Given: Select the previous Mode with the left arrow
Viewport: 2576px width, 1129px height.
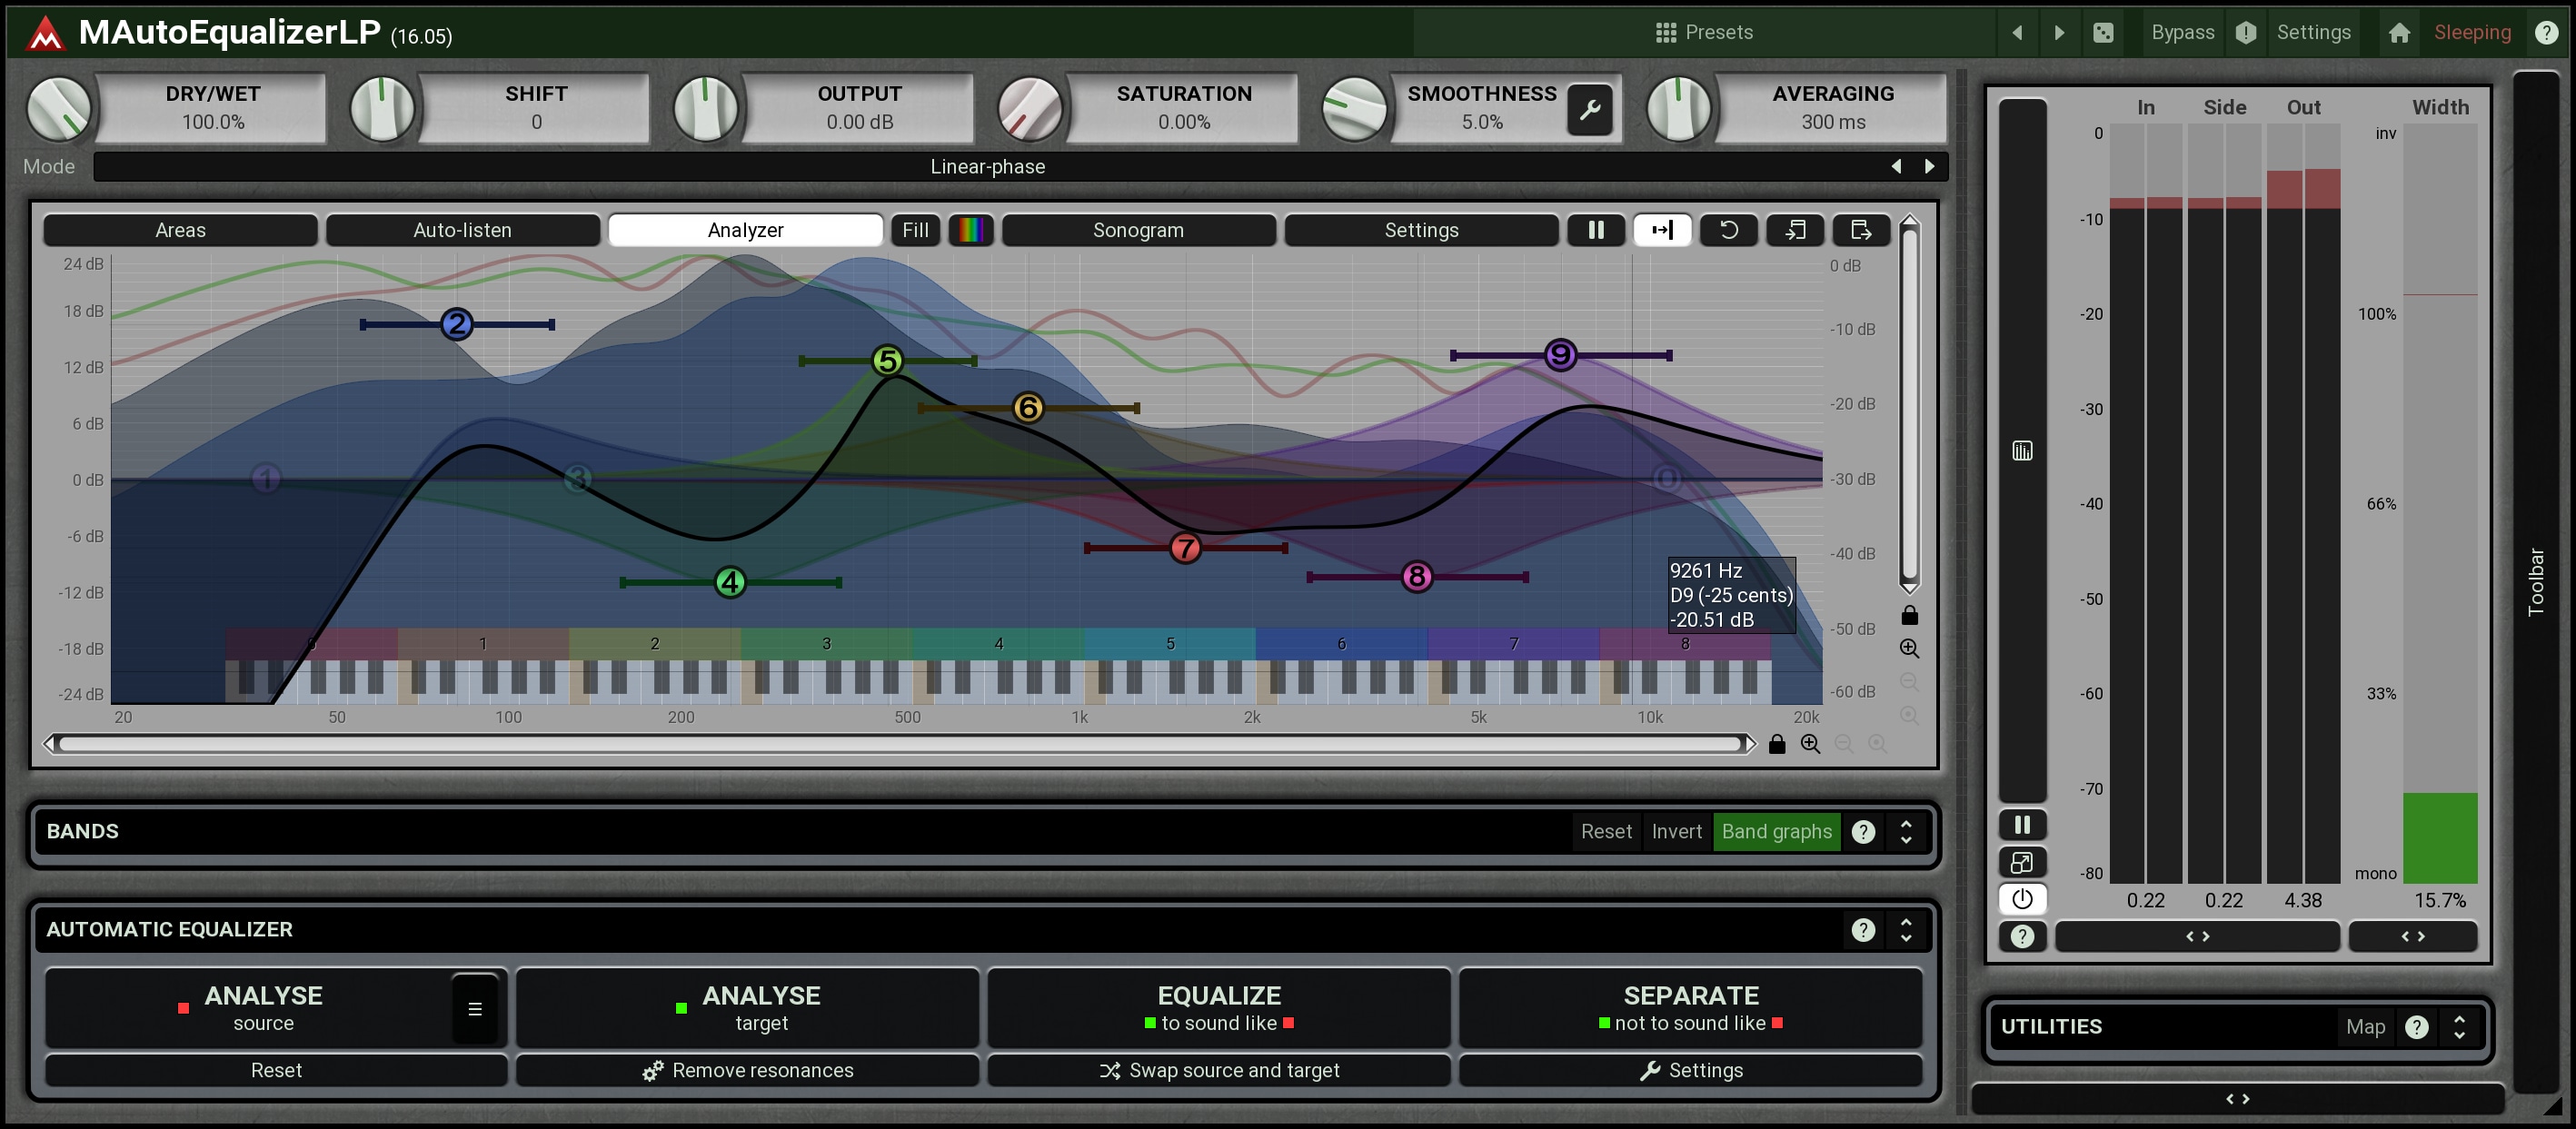Looking at the screenshot, I should click(x=1896, y=166).
